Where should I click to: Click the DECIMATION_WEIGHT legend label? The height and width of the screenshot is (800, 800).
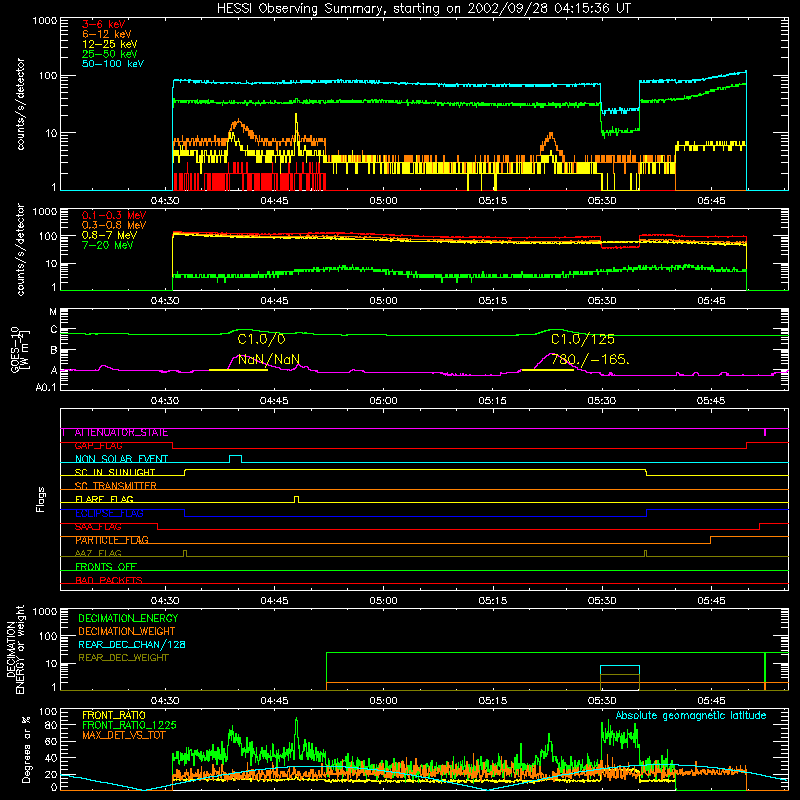127,632
